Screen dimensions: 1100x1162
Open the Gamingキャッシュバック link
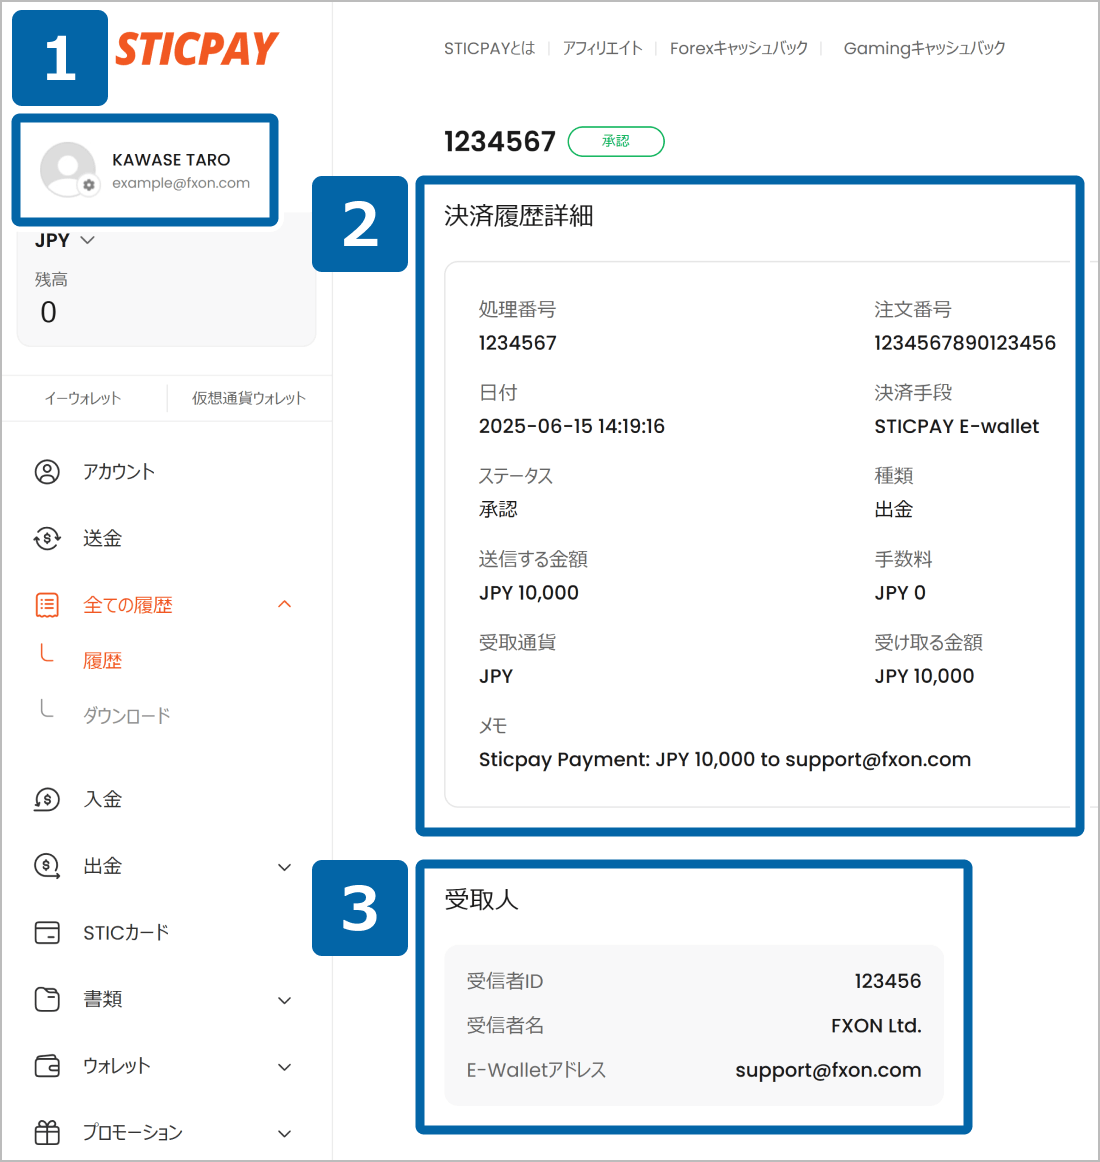(x=924, y=49)
